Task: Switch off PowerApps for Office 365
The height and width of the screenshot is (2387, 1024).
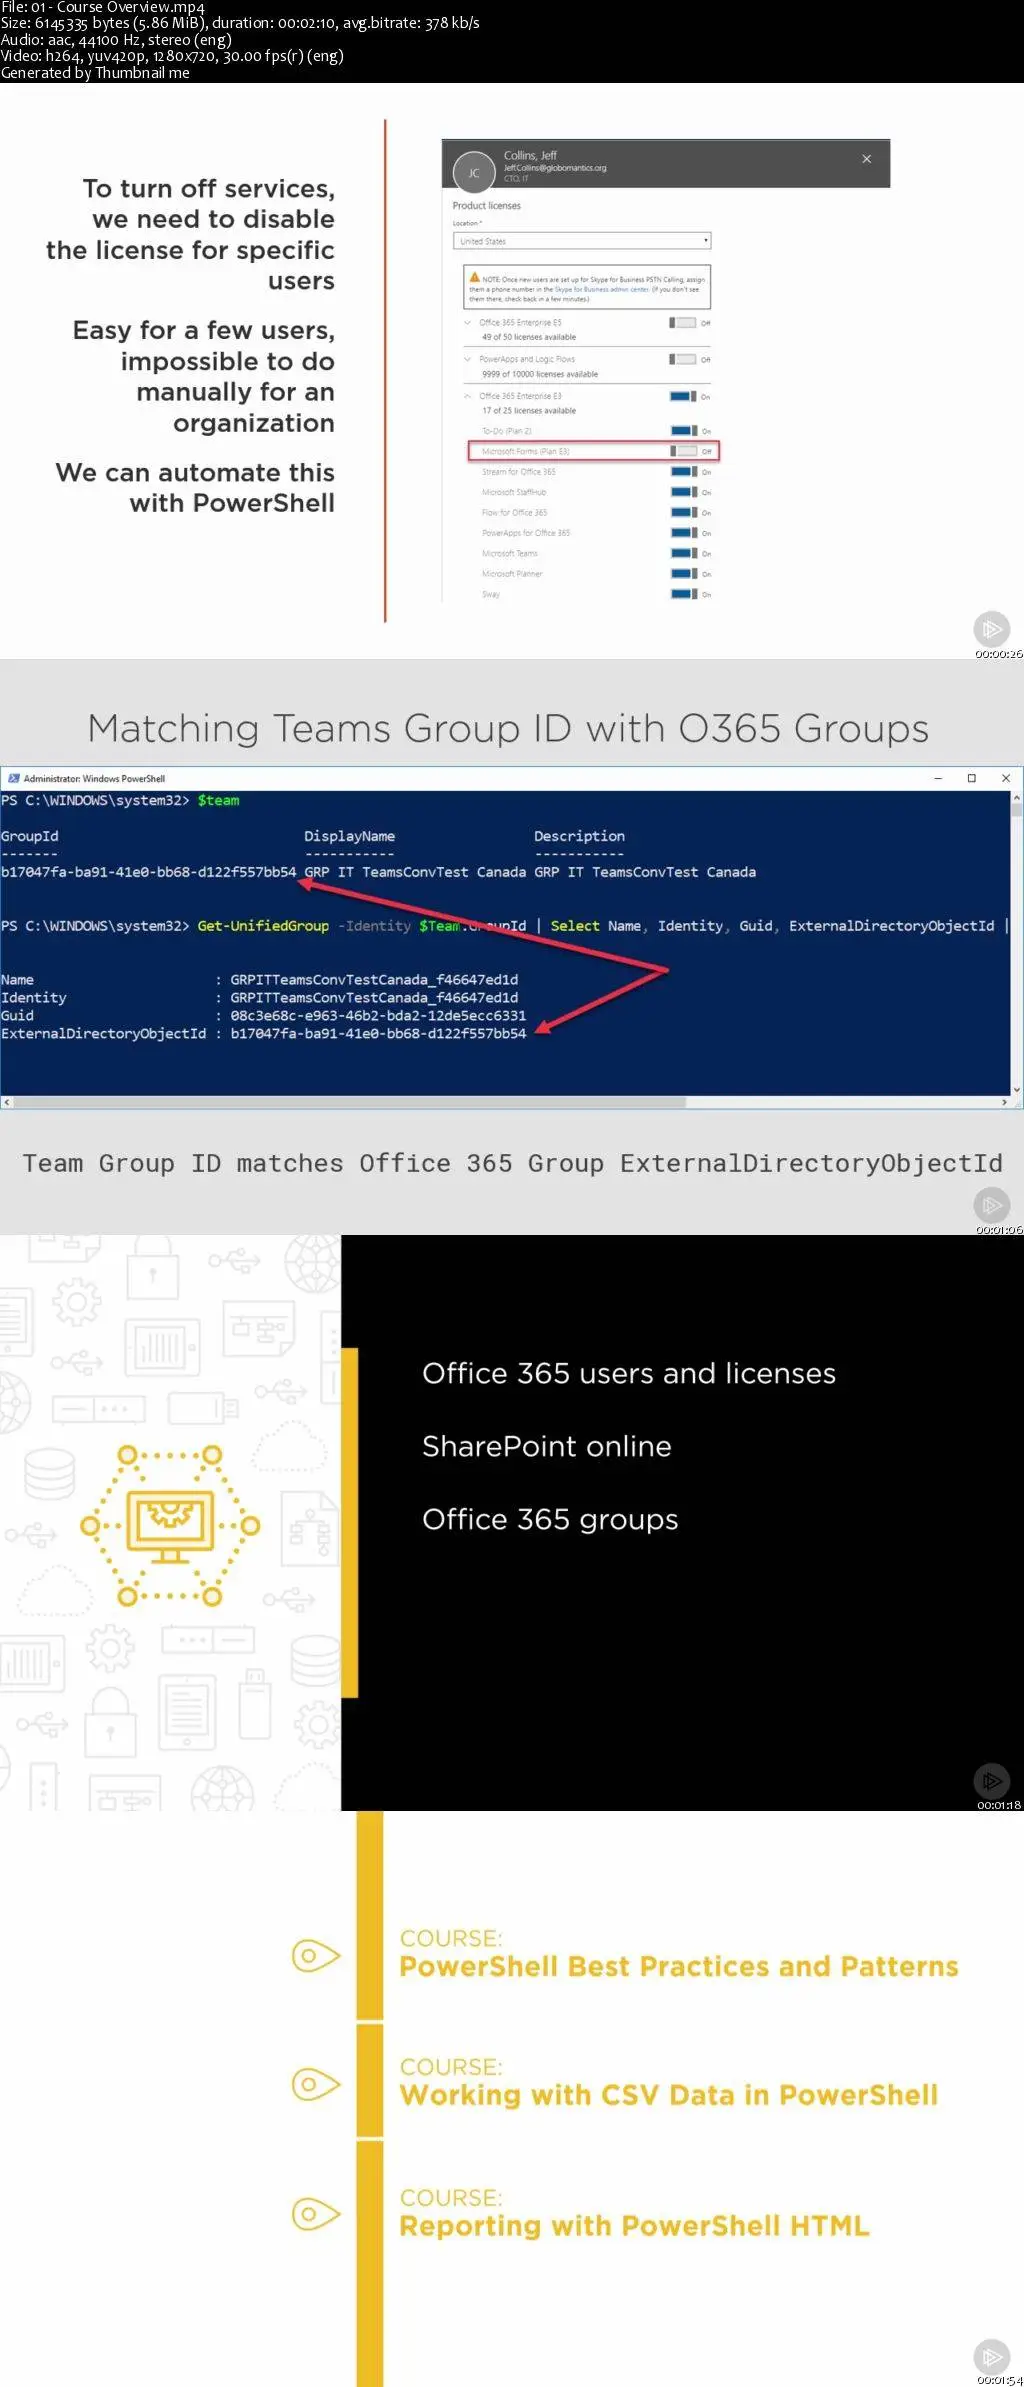Action: pyautogui.click(x=684, y=533)
